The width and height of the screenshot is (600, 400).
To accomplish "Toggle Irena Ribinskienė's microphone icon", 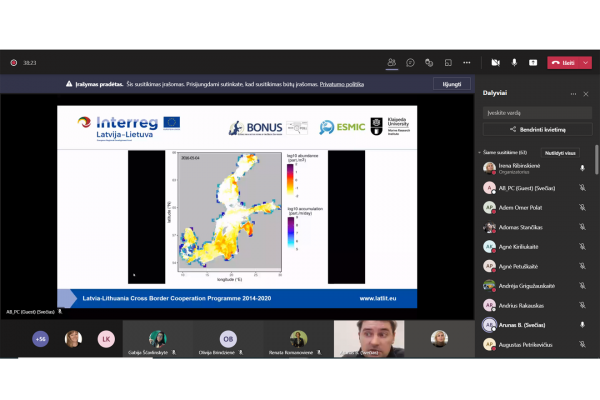I will [x=582, y=168].
